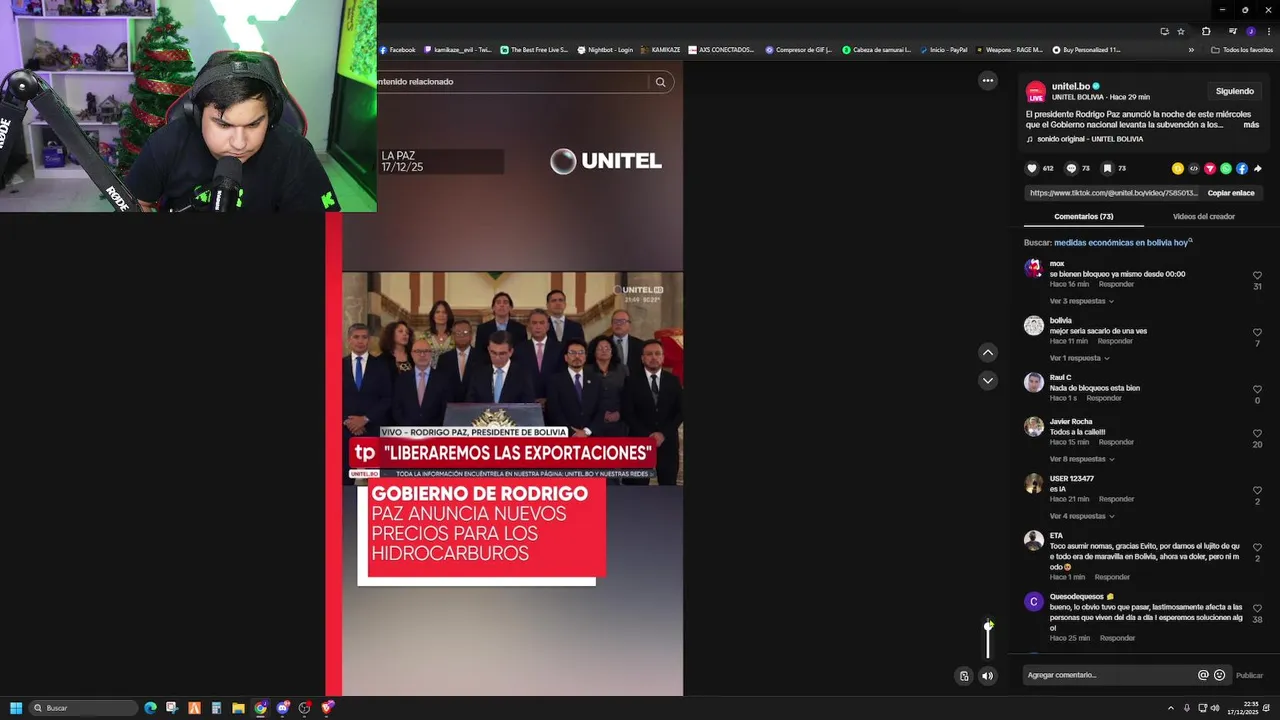Open the Windows Start menu
This screenshot has height=720, width=1280.
[16, 708]
